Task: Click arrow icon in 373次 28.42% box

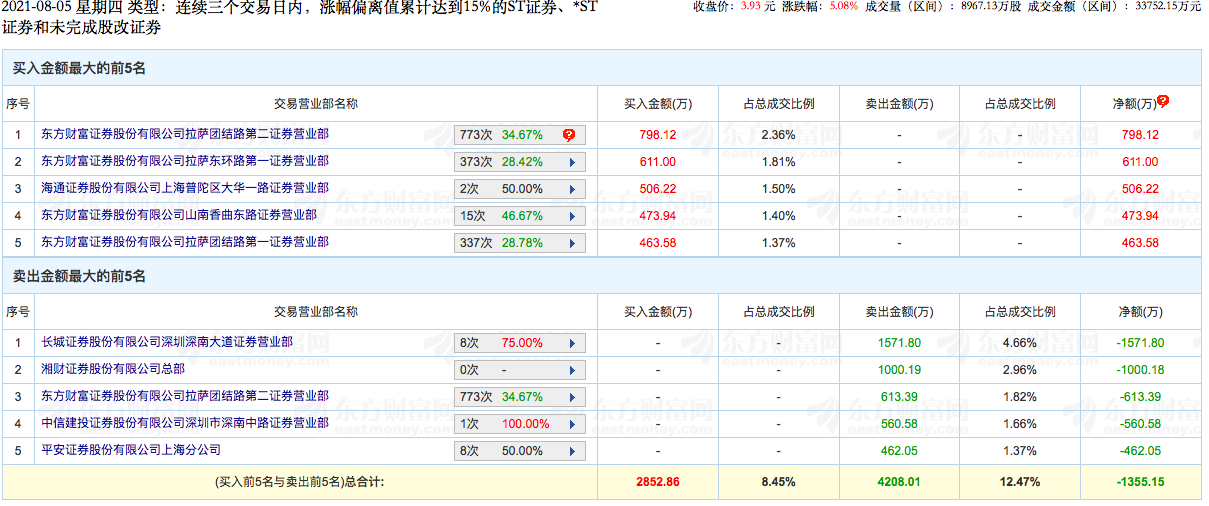Action: [572, 162]
